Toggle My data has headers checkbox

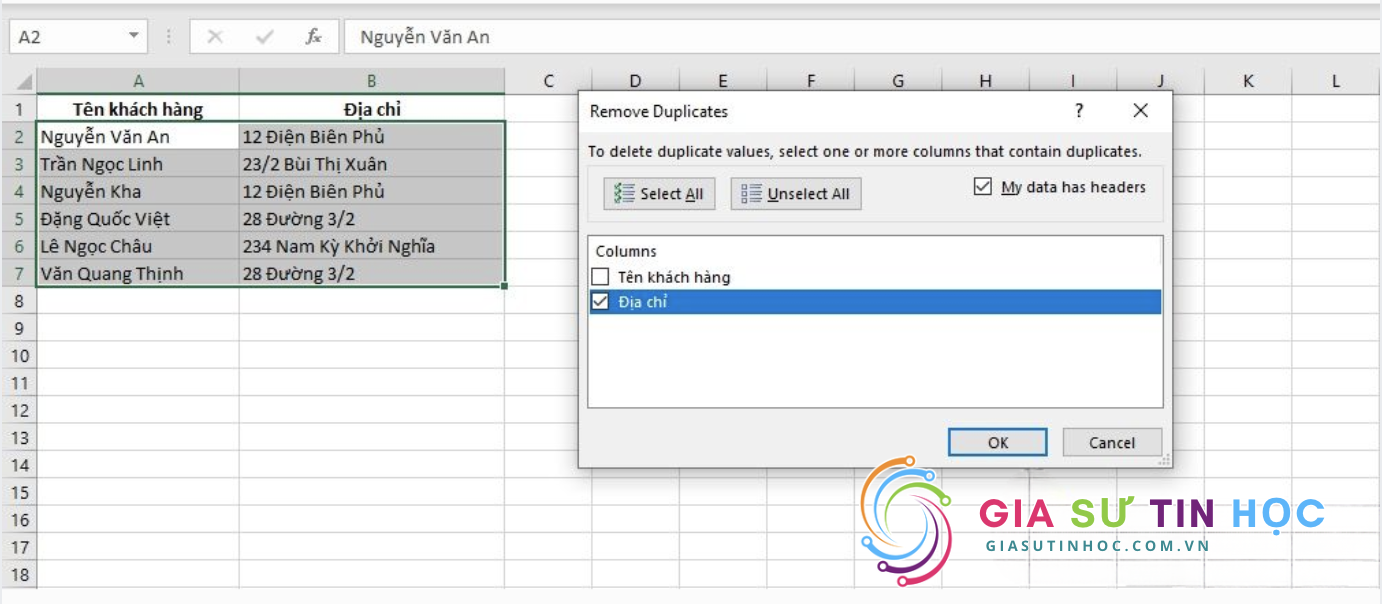point(983,186)
